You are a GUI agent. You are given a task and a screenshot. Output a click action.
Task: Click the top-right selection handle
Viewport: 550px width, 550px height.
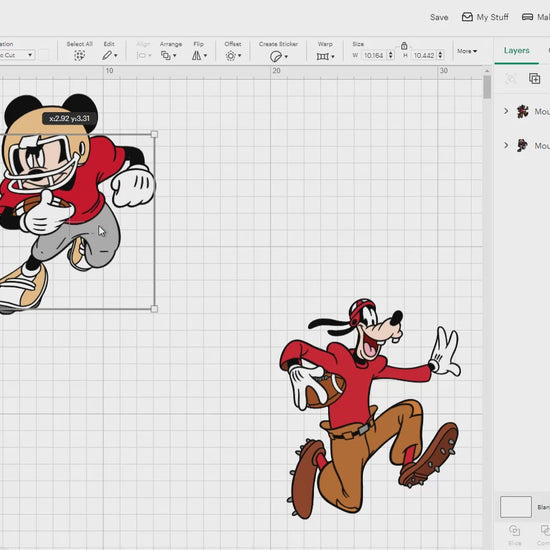pos(154,134)
